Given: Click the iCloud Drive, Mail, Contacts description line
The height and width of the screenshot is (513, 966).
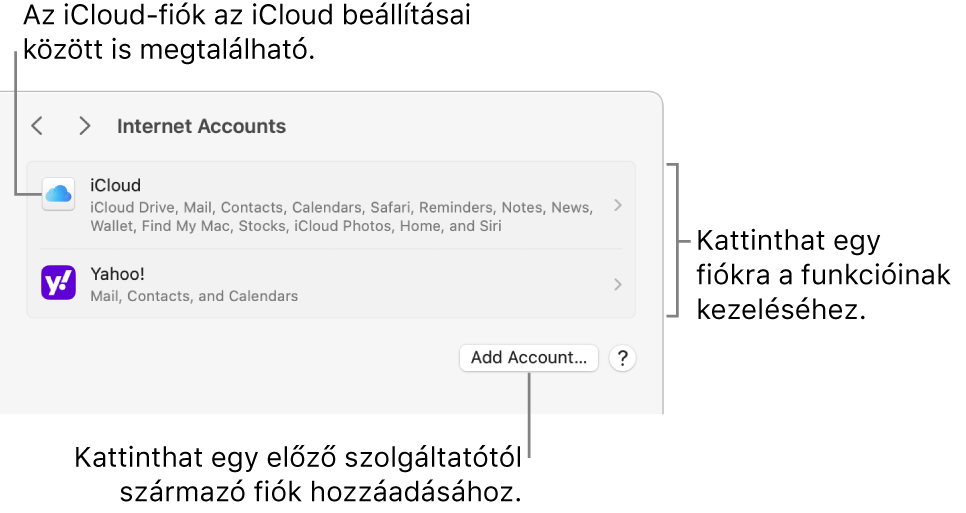Looking at the screenshot, I should pos(340,207).
